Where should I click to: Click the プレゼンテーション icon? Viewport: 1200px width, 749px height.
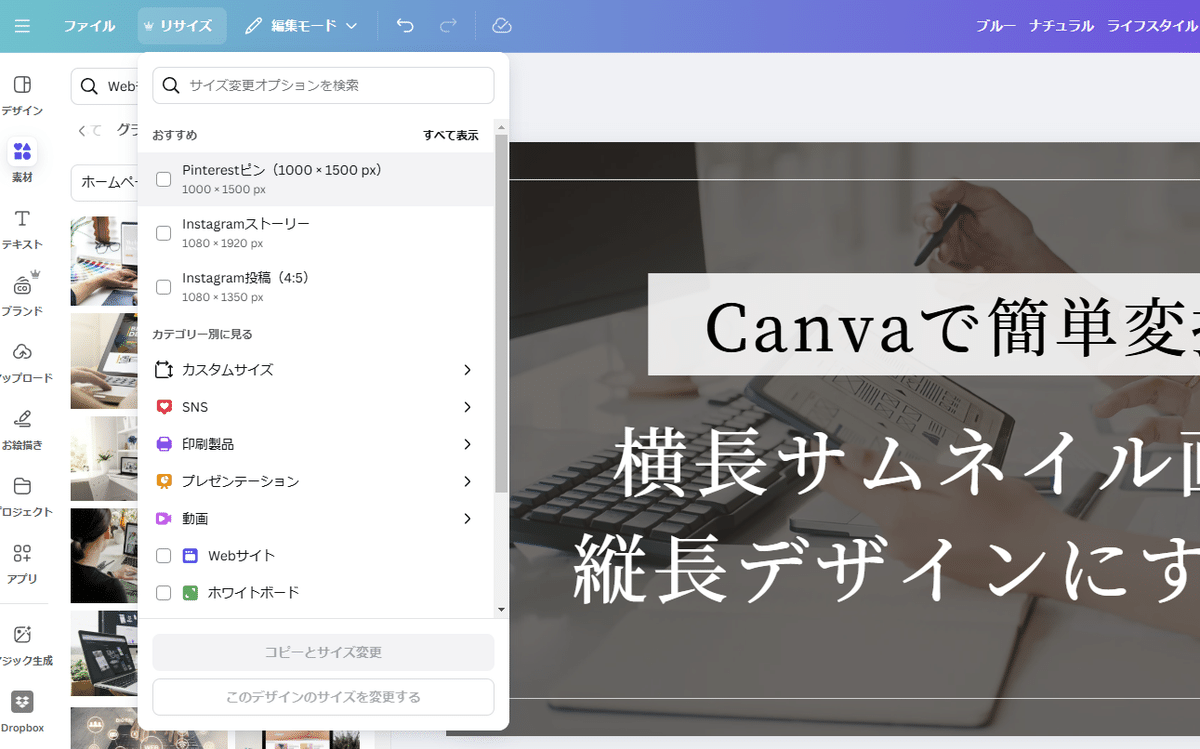pyautogui.click(x=164, y=481)
